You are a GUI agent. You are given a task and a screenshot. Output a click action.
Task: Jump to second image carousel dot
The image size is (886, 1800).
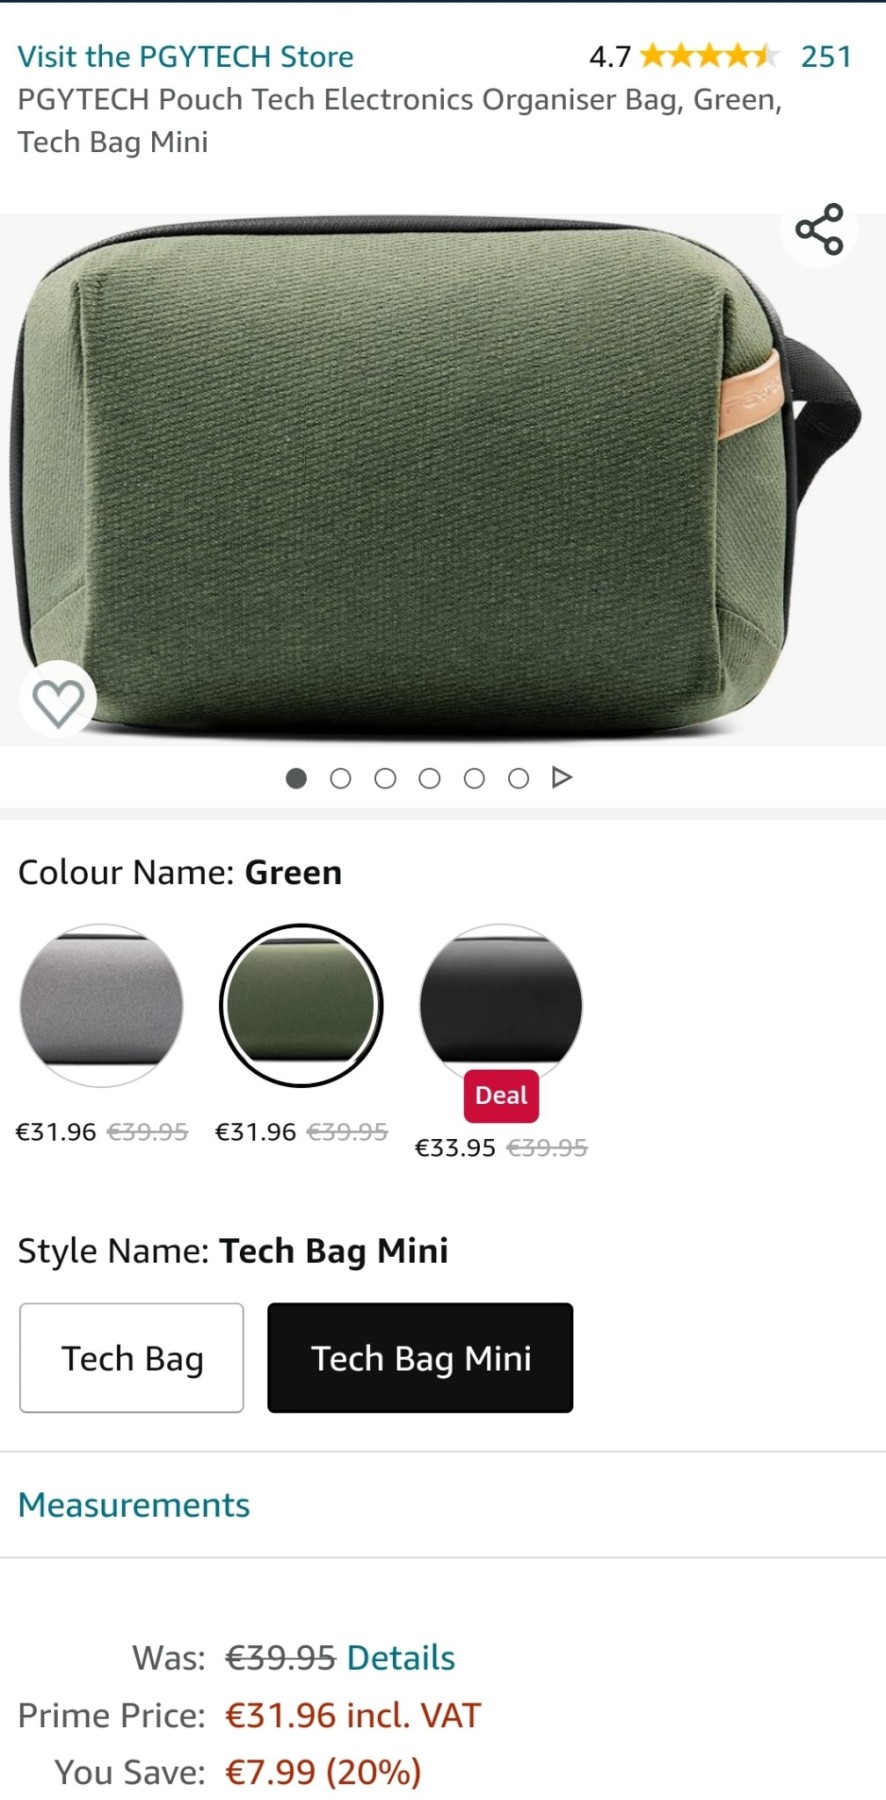coord(341,778)
